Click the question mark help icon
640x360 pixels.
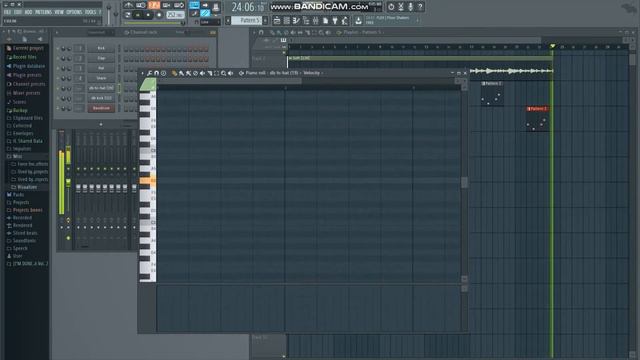[420, 7]
